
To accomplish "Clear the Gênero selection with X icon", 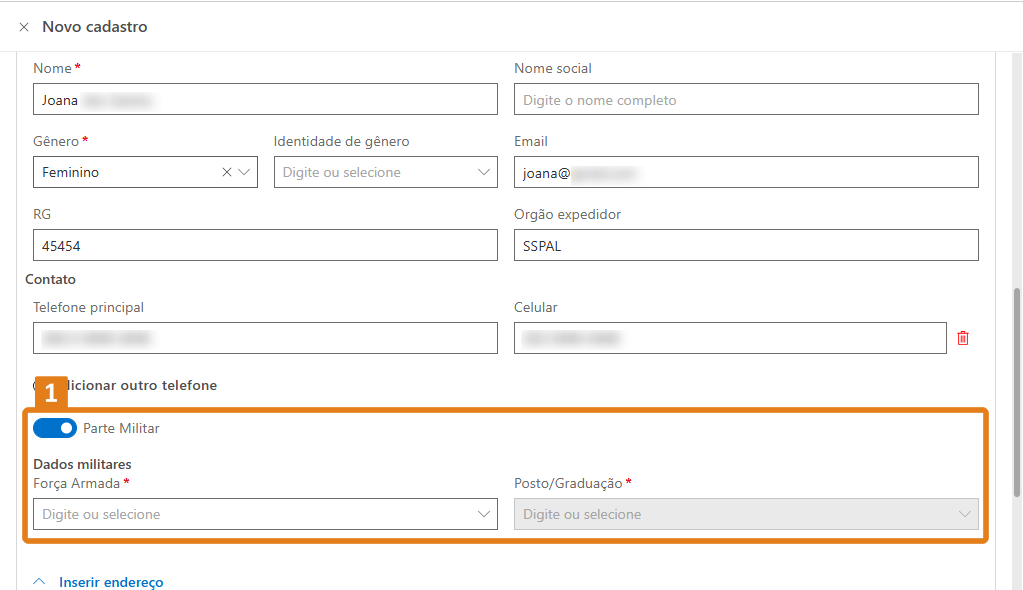I will [227, 172].
